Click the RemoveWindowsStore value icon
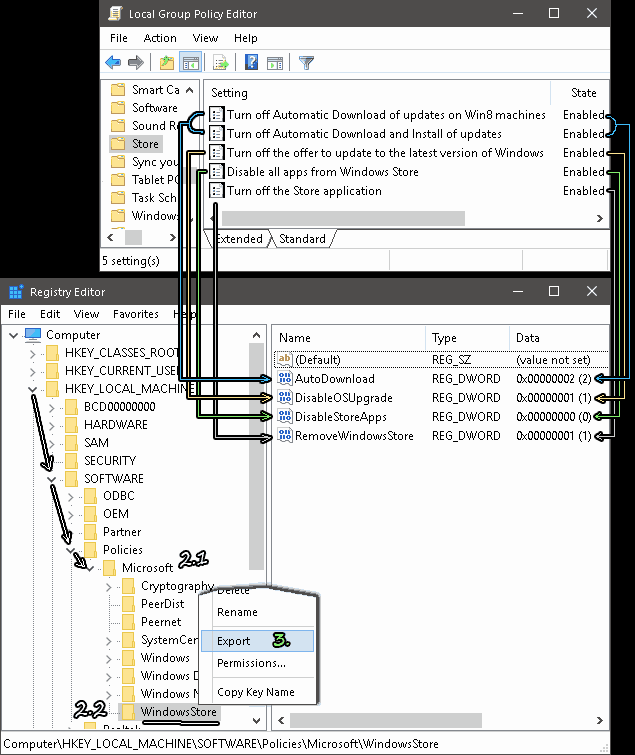The width and height of the screenshot is (635, 755). click(285, 436)
